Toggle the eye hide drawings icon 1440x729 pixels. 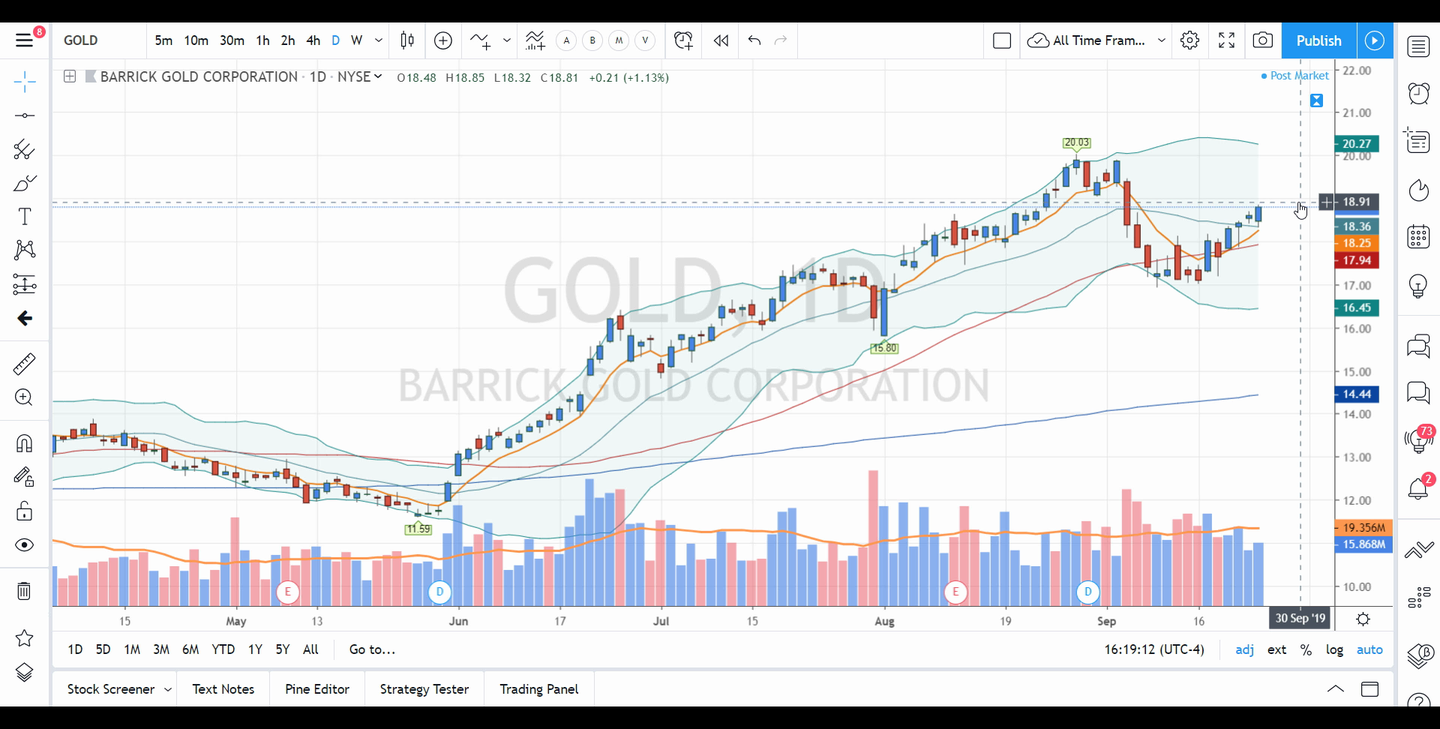pos(25,545)
